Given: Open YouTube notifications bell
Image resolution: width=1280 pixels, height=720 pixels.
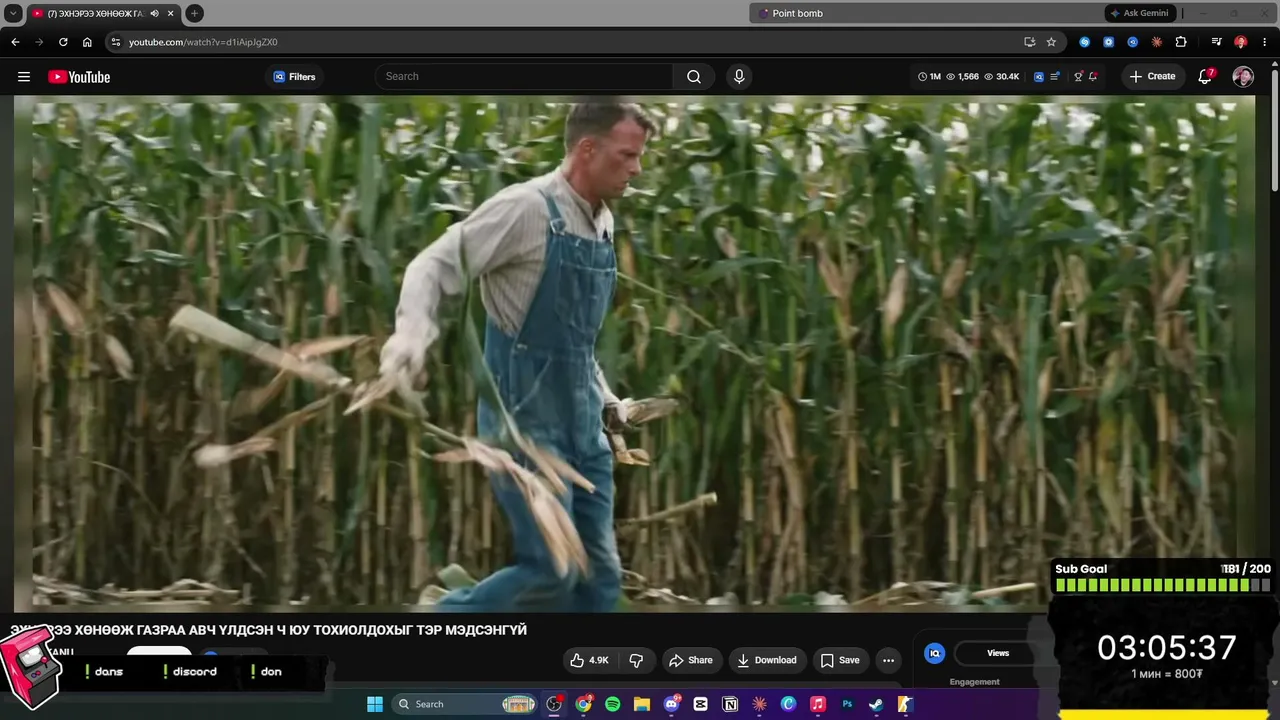Looking at the screenshot, I should coord(1205,77).
